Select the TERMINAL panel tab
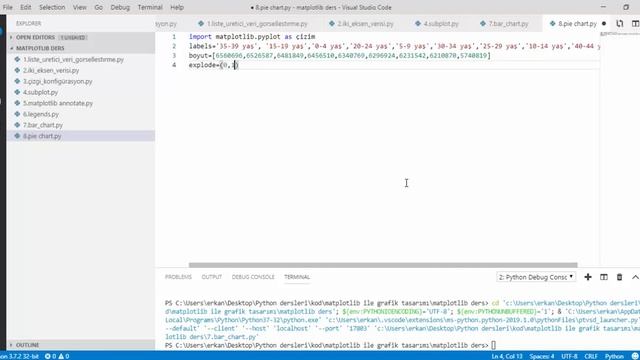The width and height of the screenshot is (640, 360). [297, 277]
